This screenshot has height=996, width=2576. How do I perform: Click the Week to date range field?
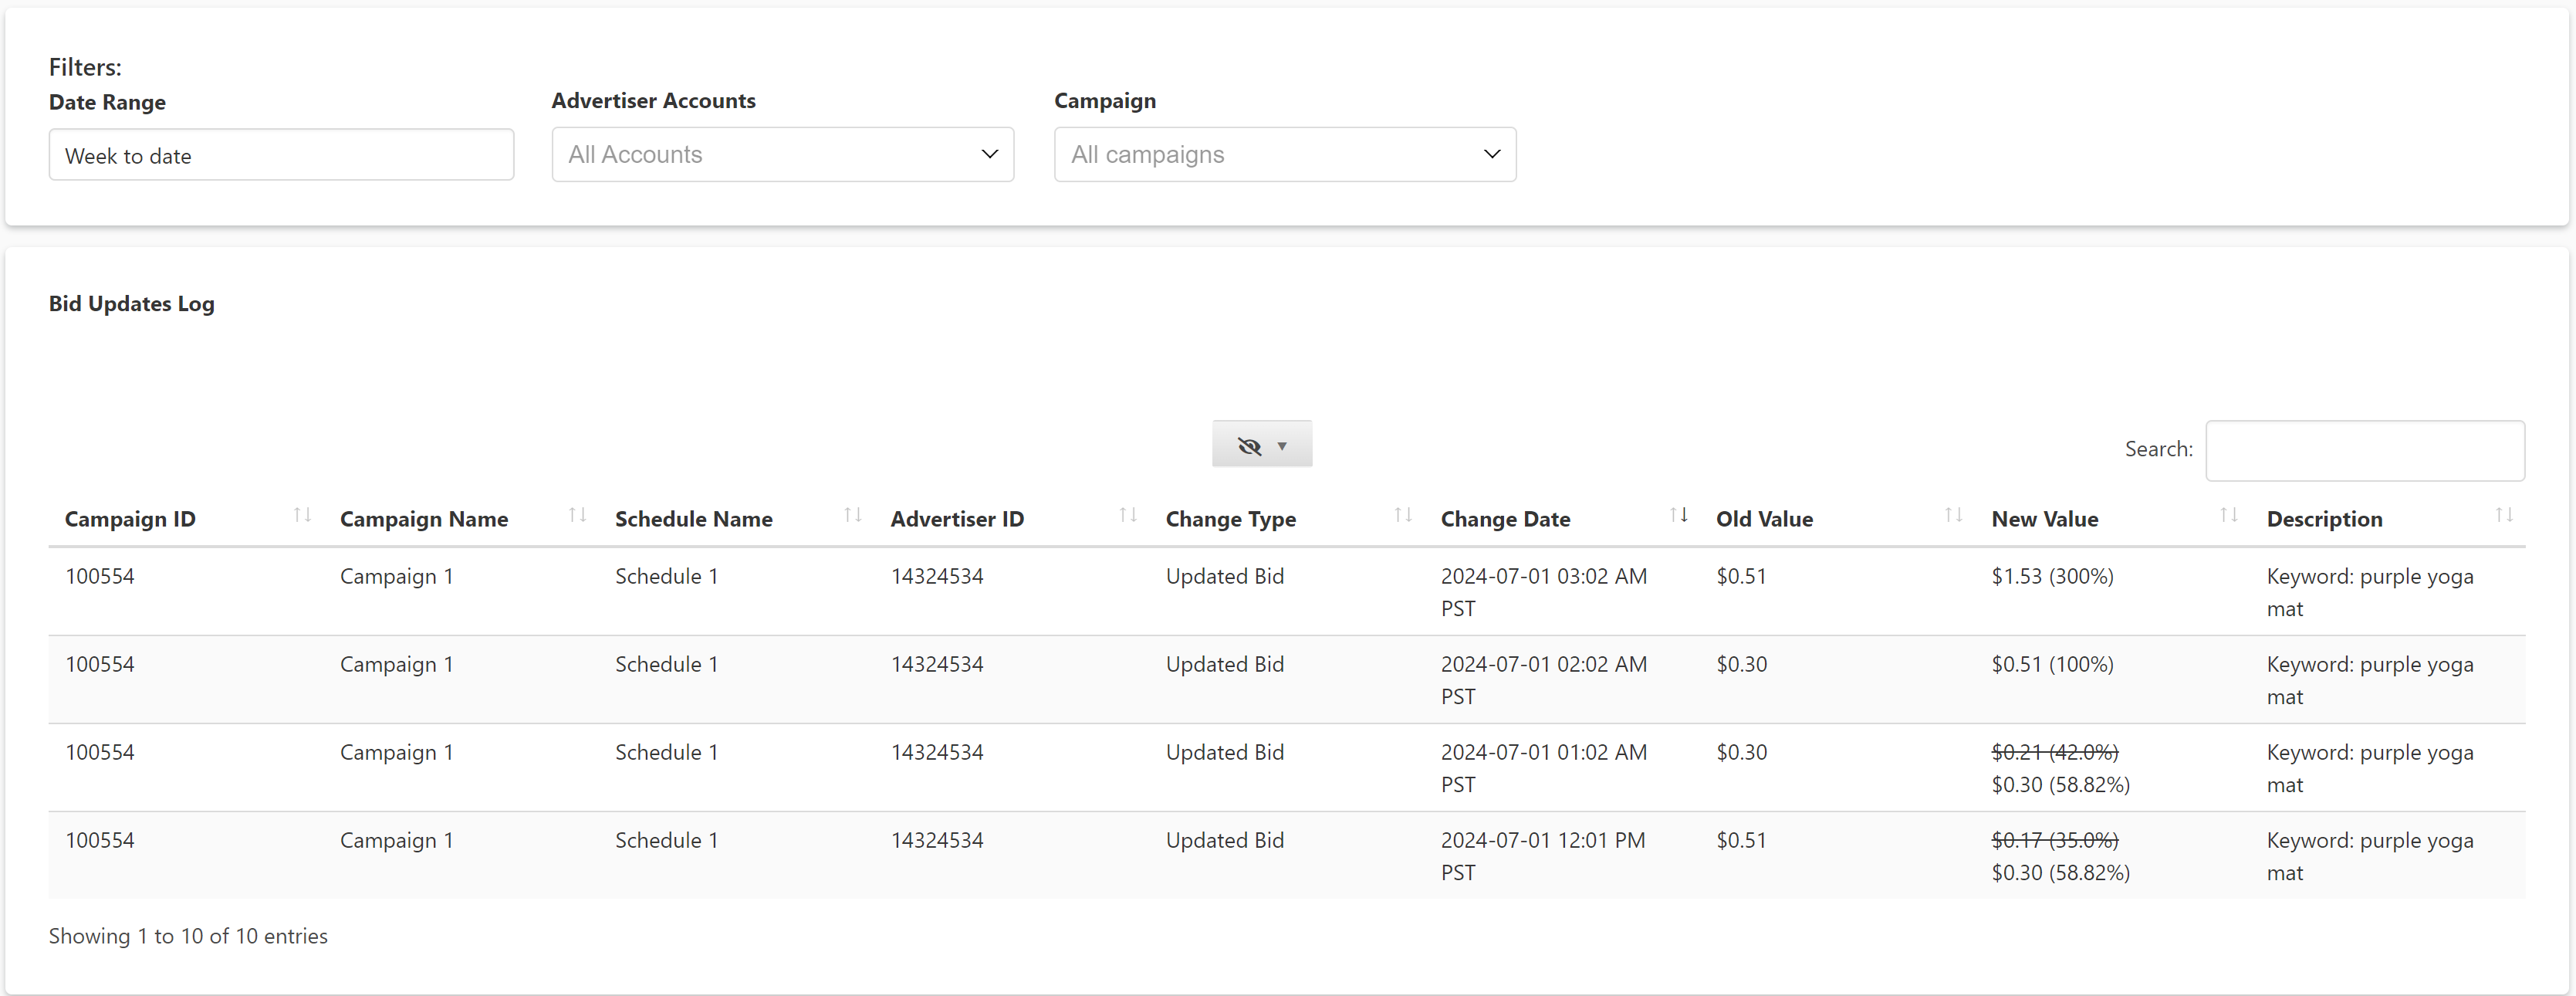point(281,156)
